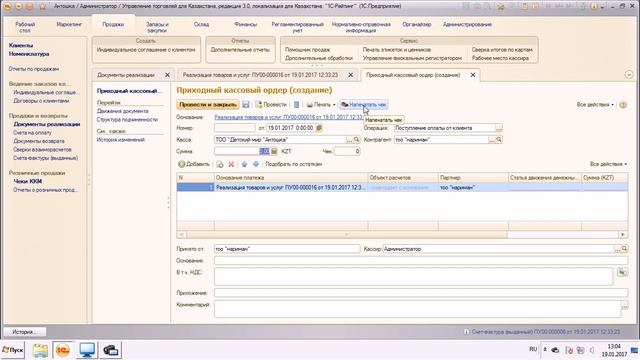Open the Рабочий стол section
640x360 pixels.
25,27
